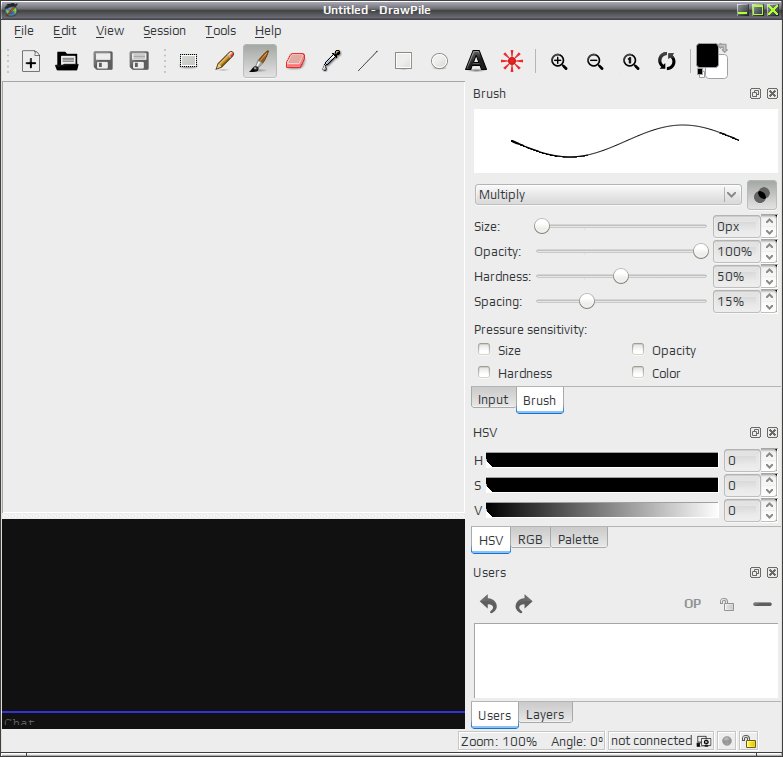Close the HSV dock panel

pyautogui.click(x=772, y=432)
